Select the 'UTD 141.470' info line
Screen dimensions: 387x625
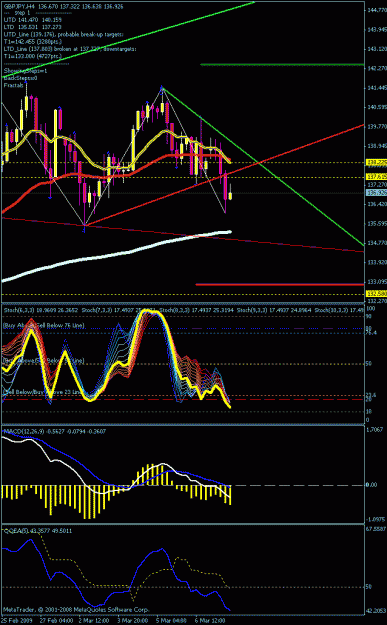click(x=33, y=19)
